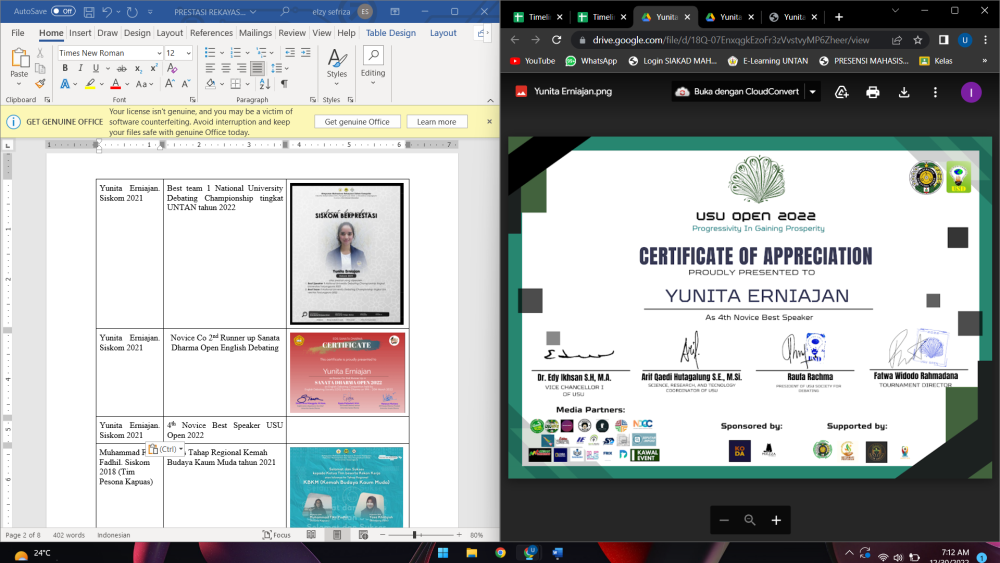Click the Decrease Indent icon
The image size is (1000, 563).
click(290, 53)
